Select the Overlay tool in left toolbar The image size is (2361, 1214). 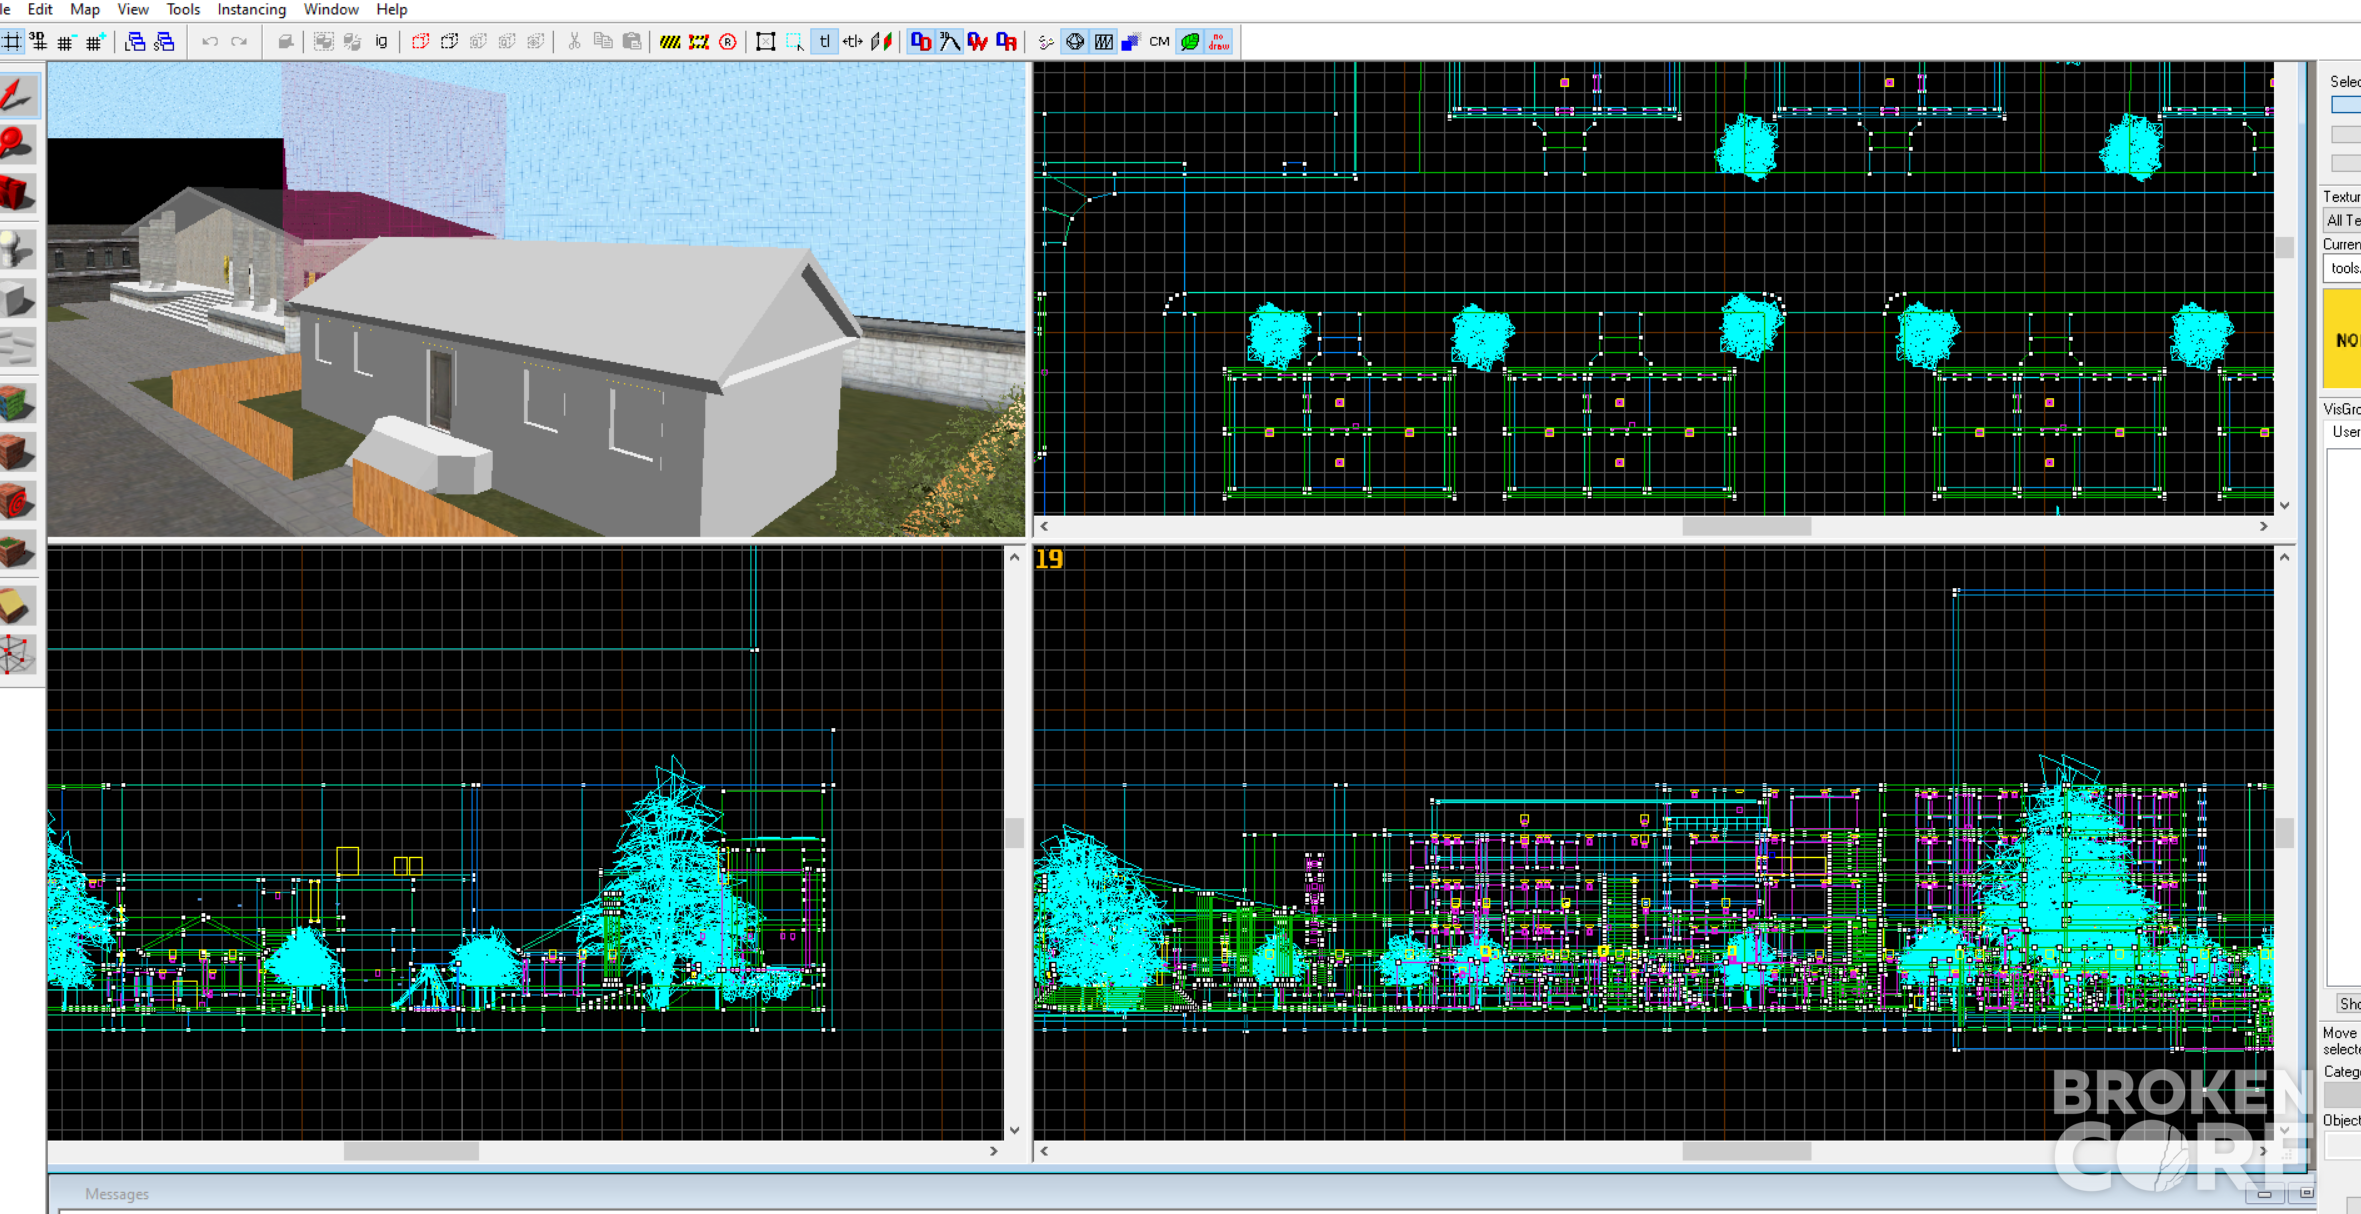click(x=17, y=550)
